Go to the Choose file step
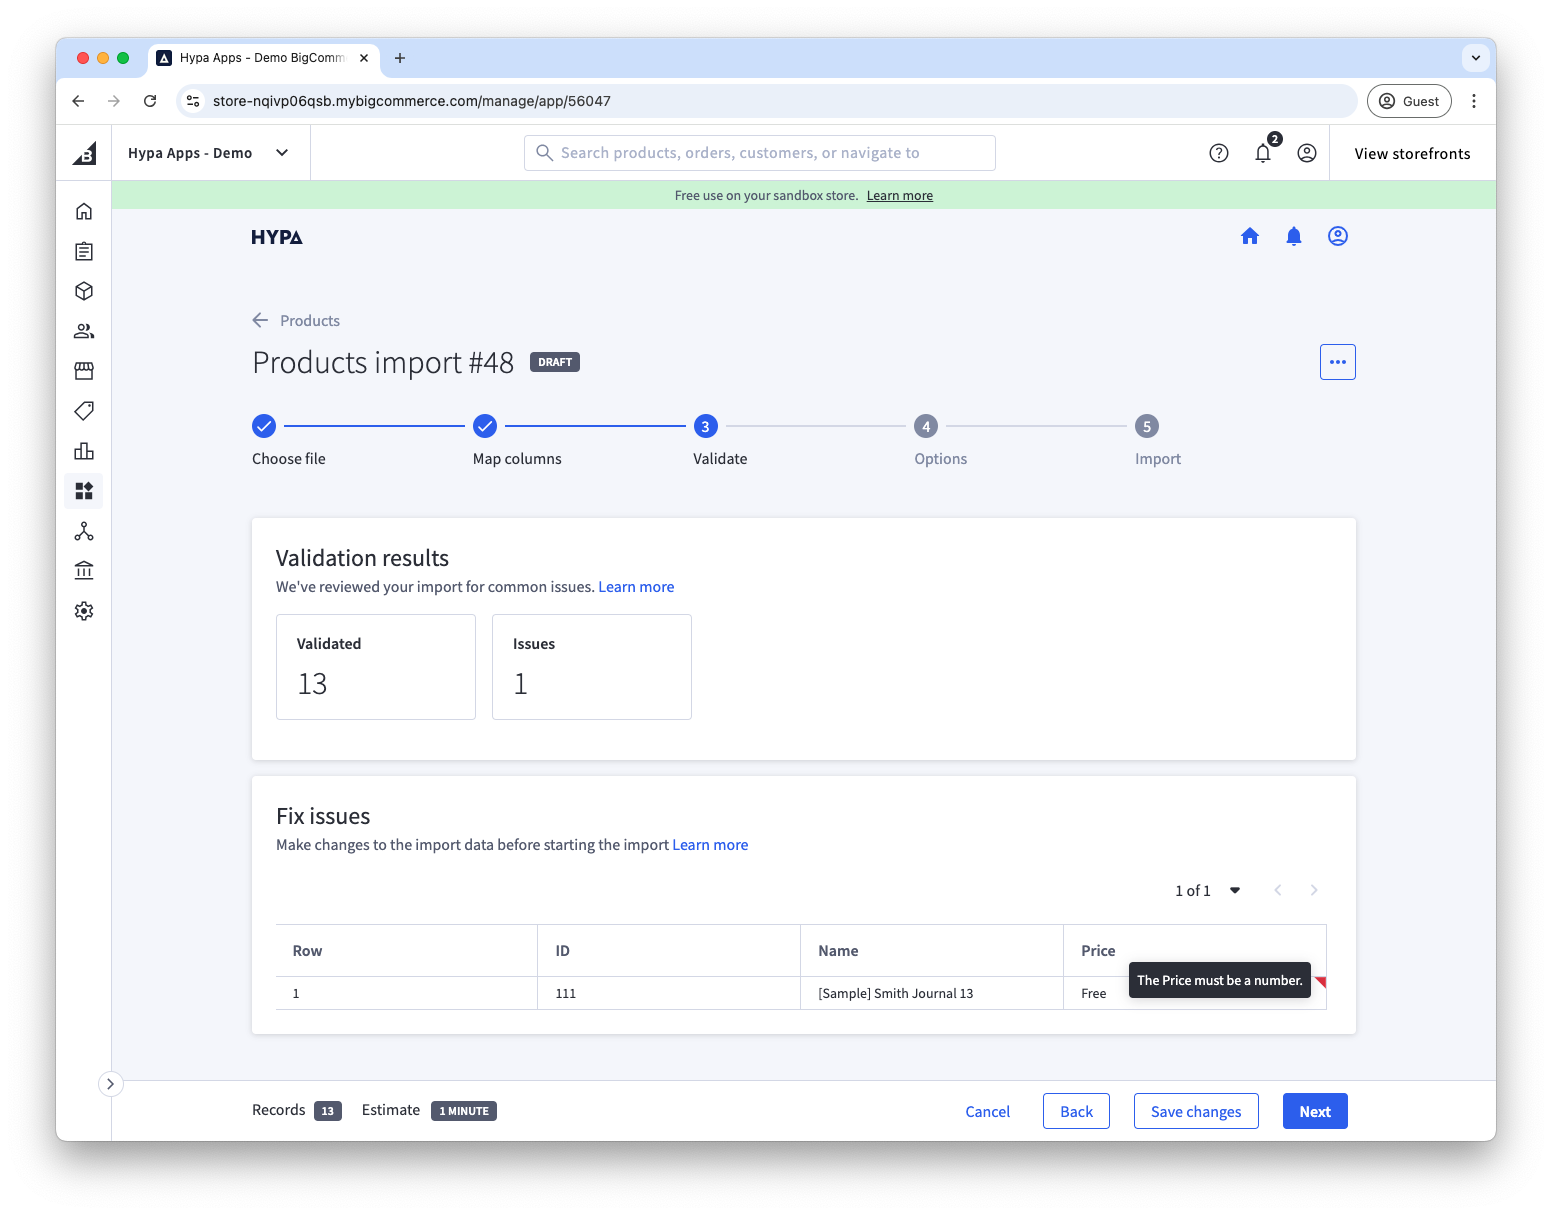The width and height of the screenshot is (1552, 1215). tap(264, 427)
